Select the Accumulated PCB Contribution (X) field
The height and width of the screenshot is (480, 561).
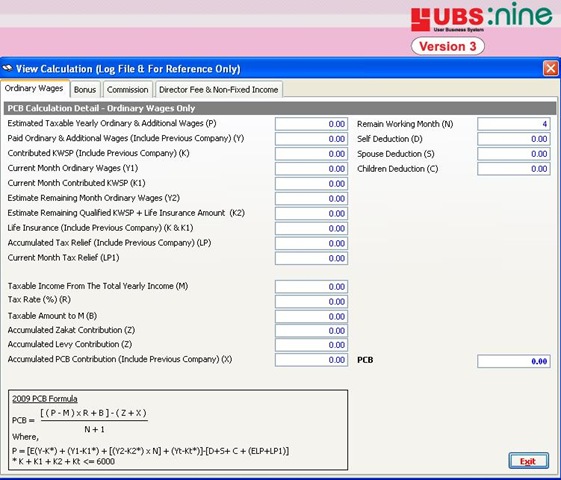tap(311, 360)
